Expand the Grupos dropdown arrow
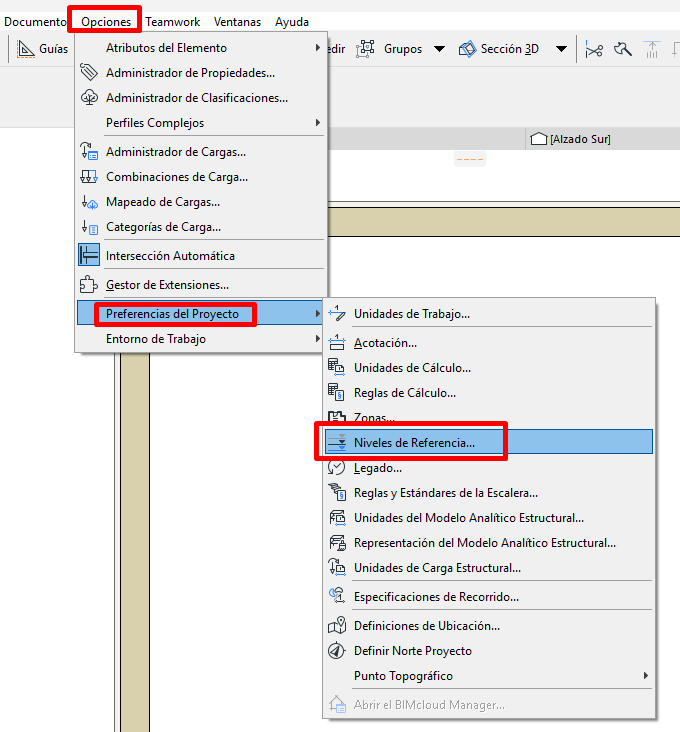 coord(440,48)
